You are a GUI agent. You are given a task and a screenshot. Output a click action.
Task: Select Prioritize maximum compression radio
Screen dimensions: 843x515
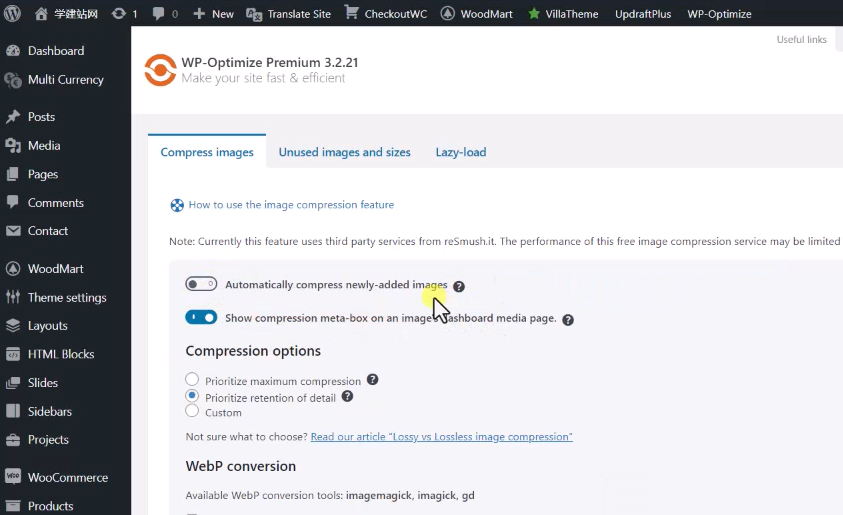pyautogui.click(x=192, y=379)
